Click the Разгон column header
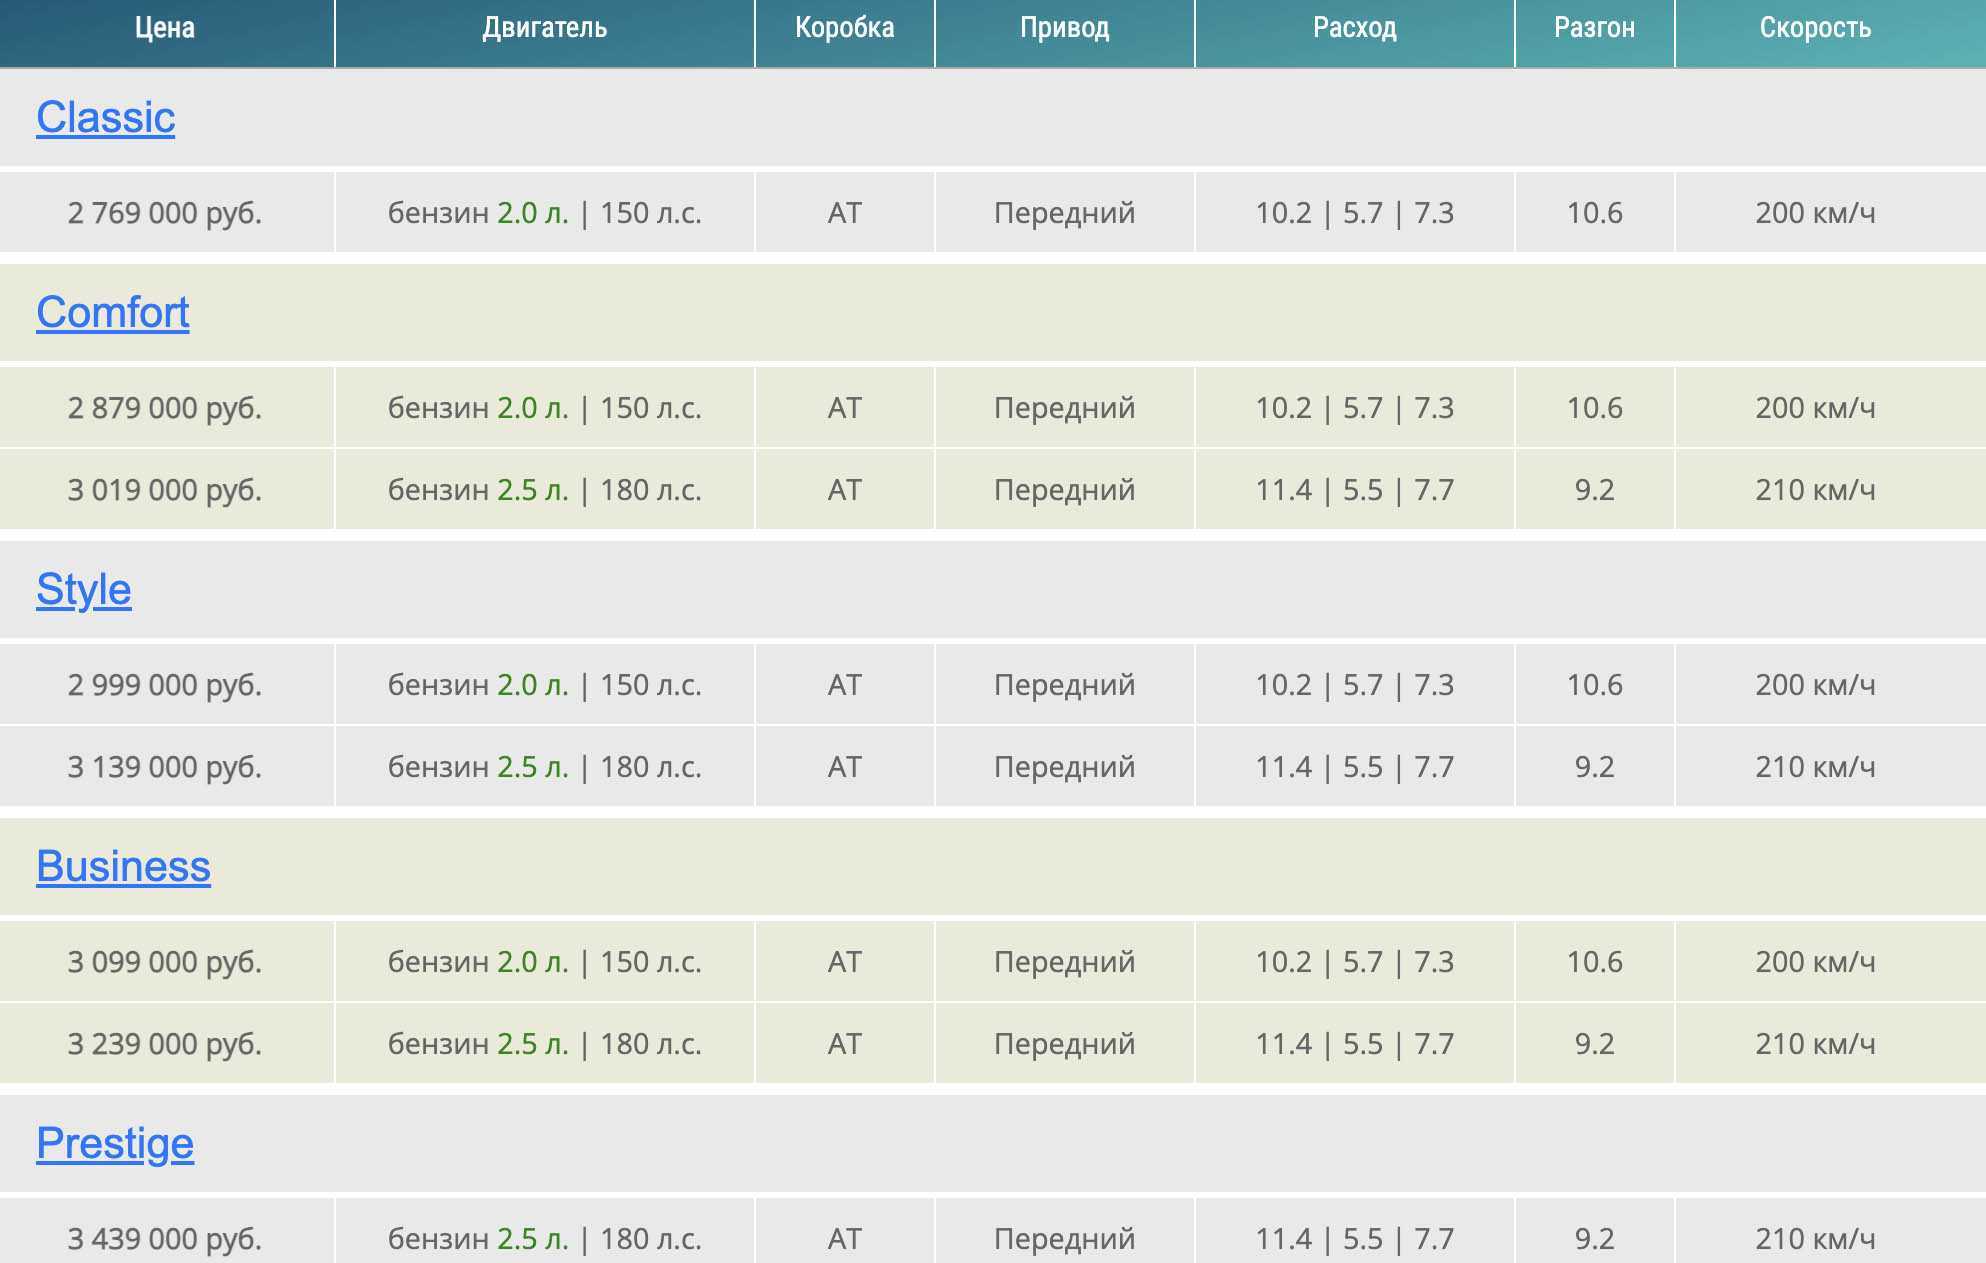The width and height of the screenshot is (1986, 1263). 1595,28
